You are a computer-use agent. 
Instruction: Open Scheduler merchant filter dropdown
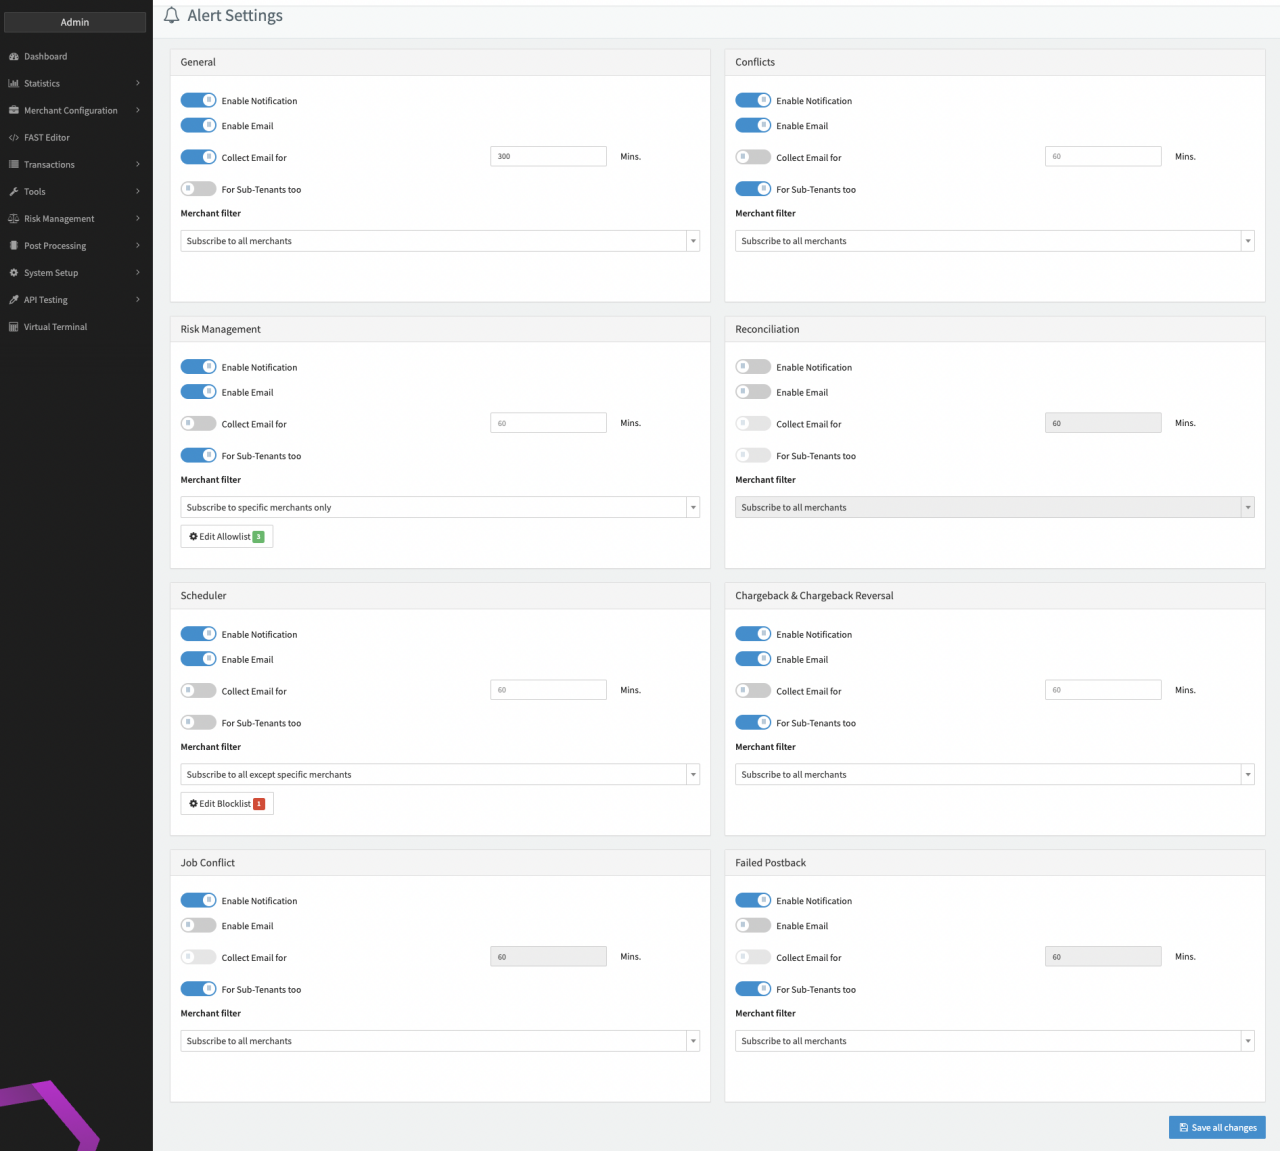pyautogui.click(x=440, y=775)
